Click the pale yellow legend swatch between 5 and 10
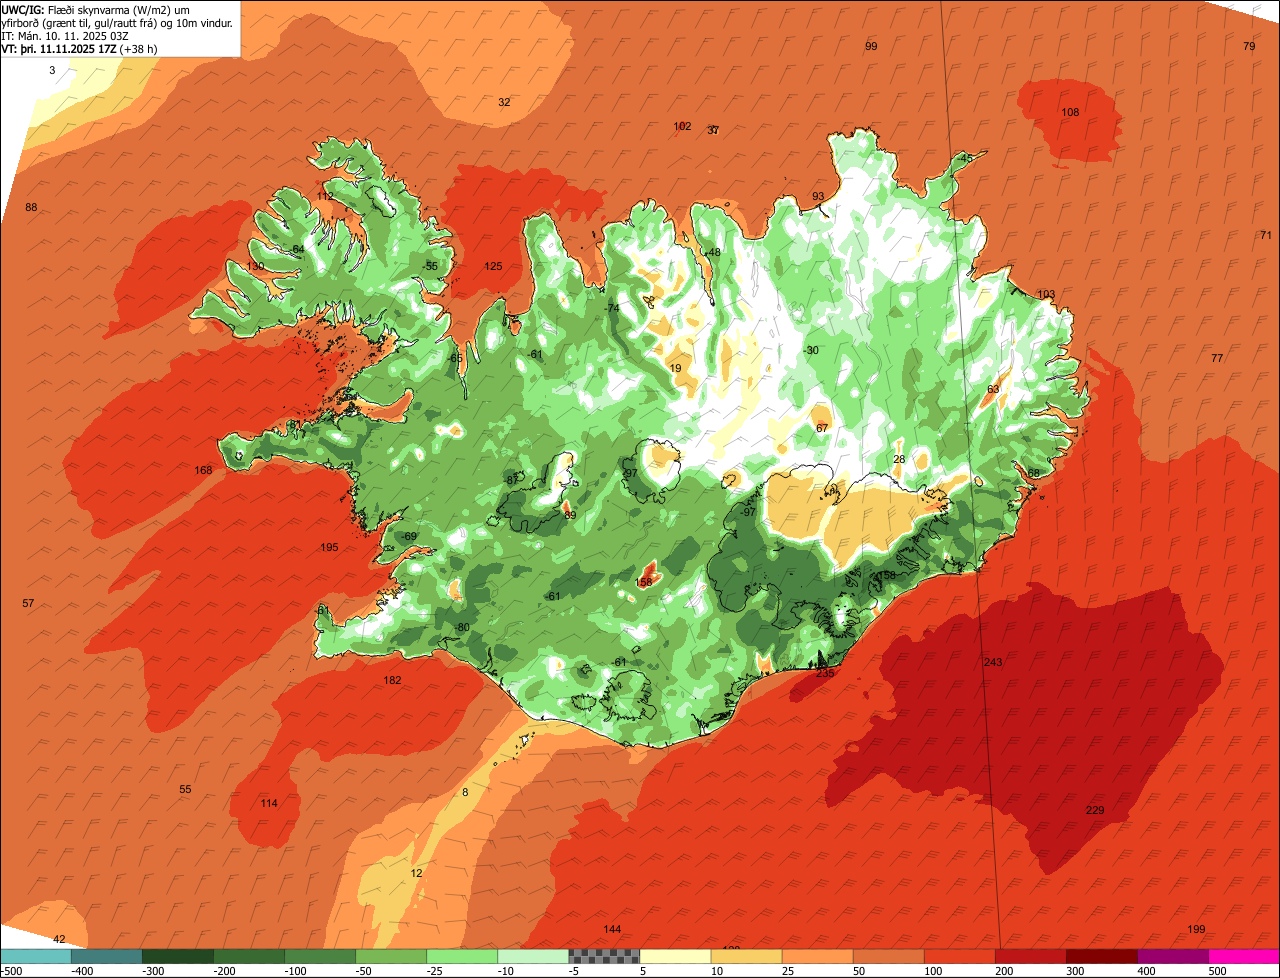The image size is (1280, 978). pos(675,956)
